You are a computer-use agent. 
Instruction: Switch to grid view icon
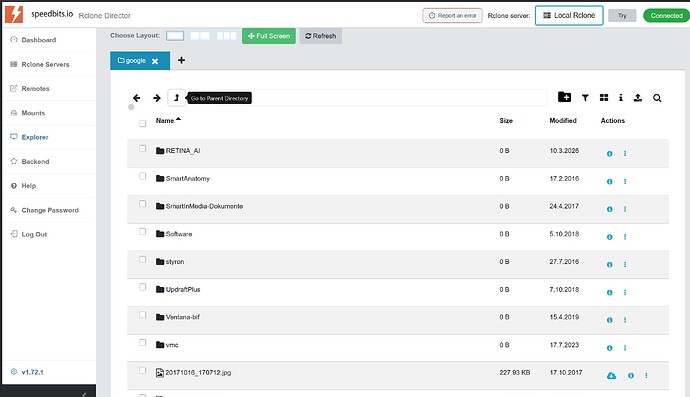[604, 98]
